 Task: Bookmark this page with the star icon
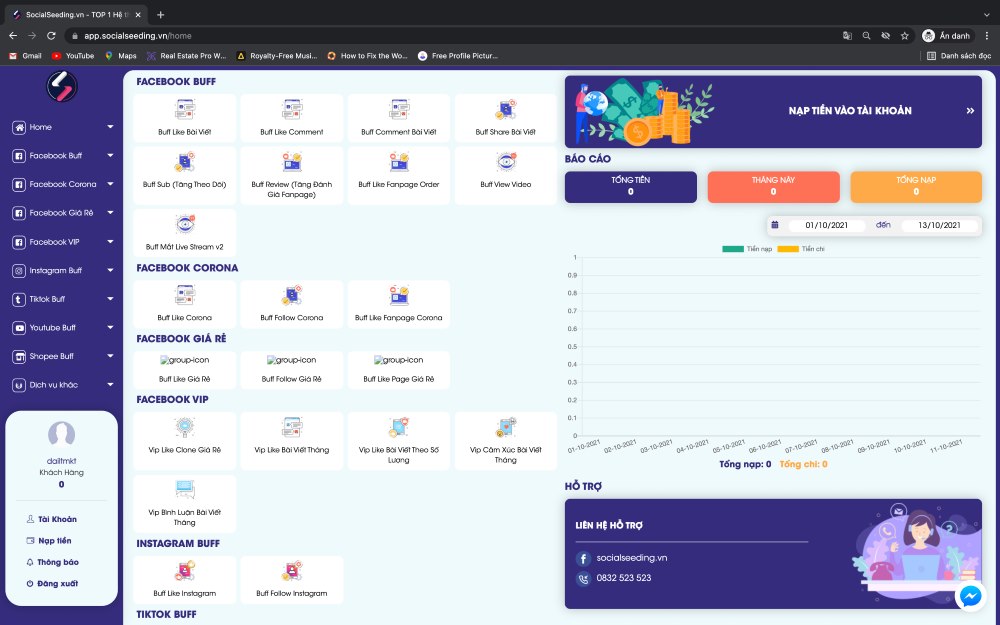click(904, 35)
